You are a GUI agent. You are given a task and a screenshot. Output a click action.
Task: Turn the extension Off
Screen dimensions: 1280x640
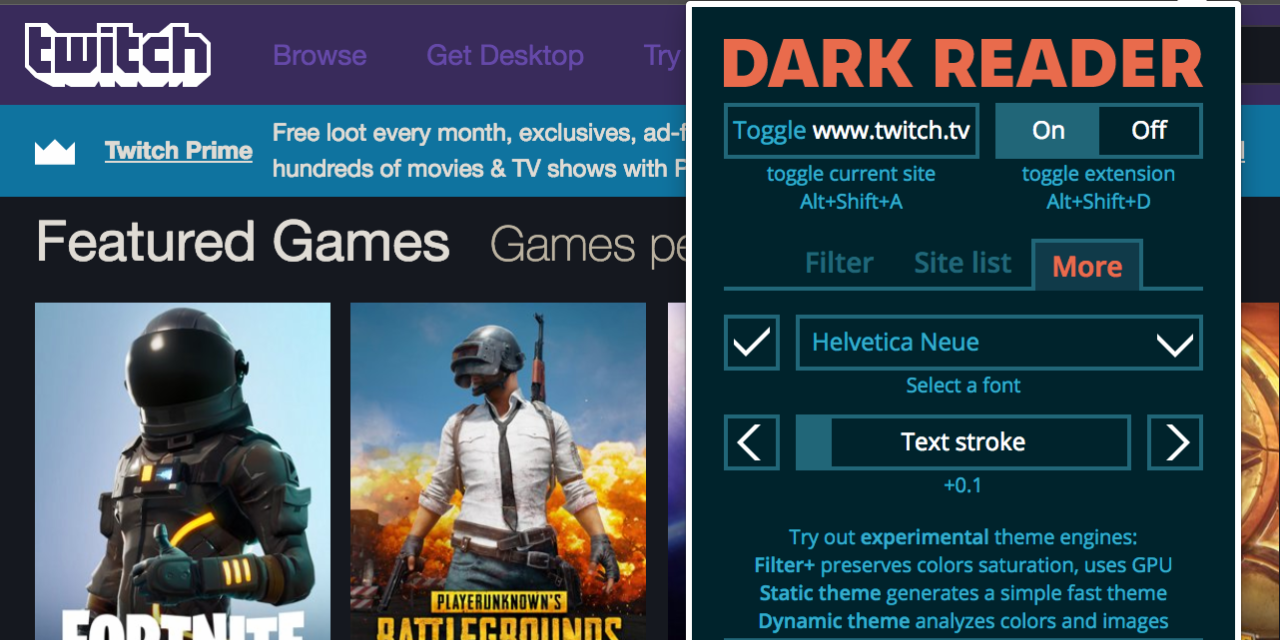coord(1148,130)
